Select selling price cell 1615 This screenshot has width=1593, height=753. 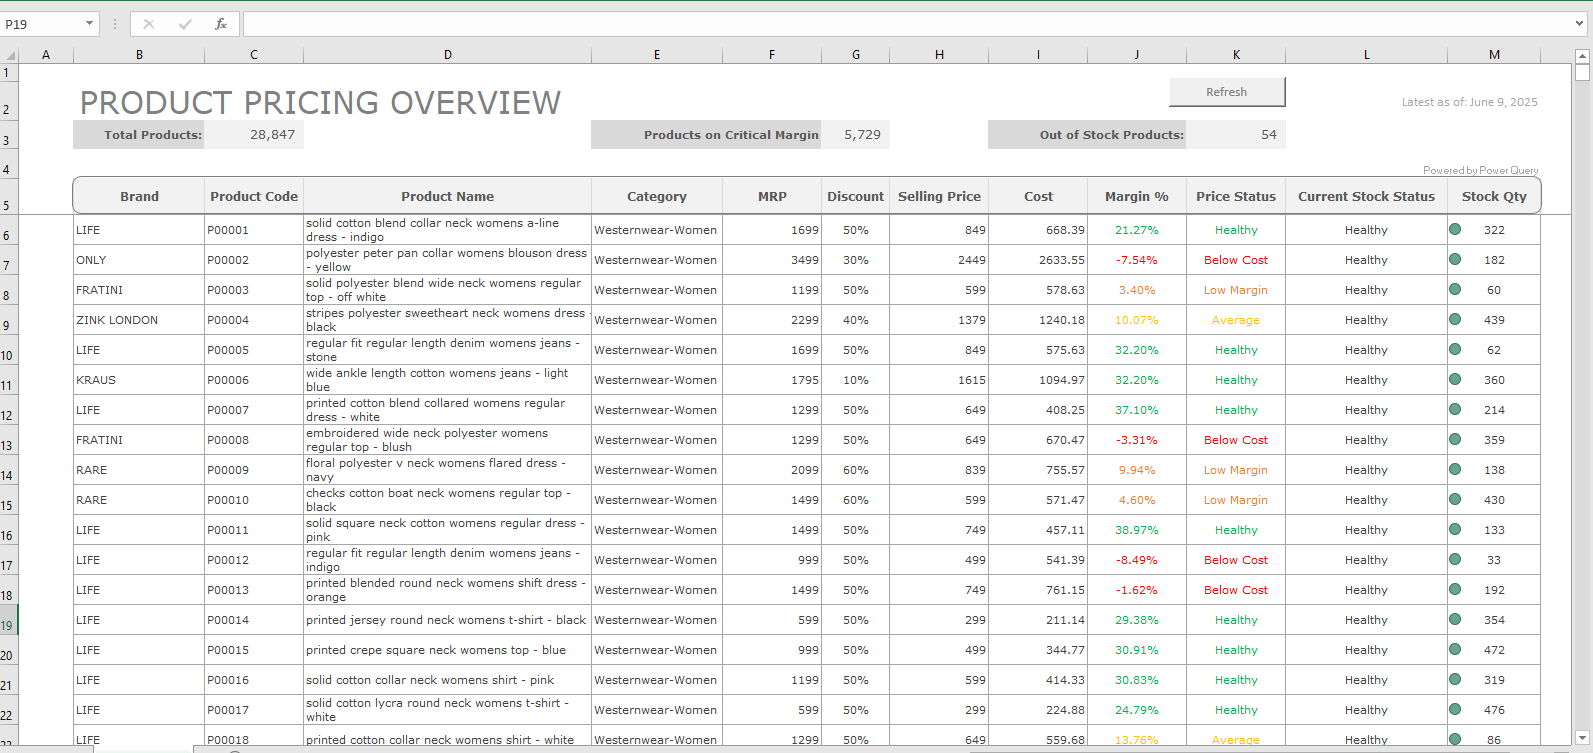[x=939, y=380]
